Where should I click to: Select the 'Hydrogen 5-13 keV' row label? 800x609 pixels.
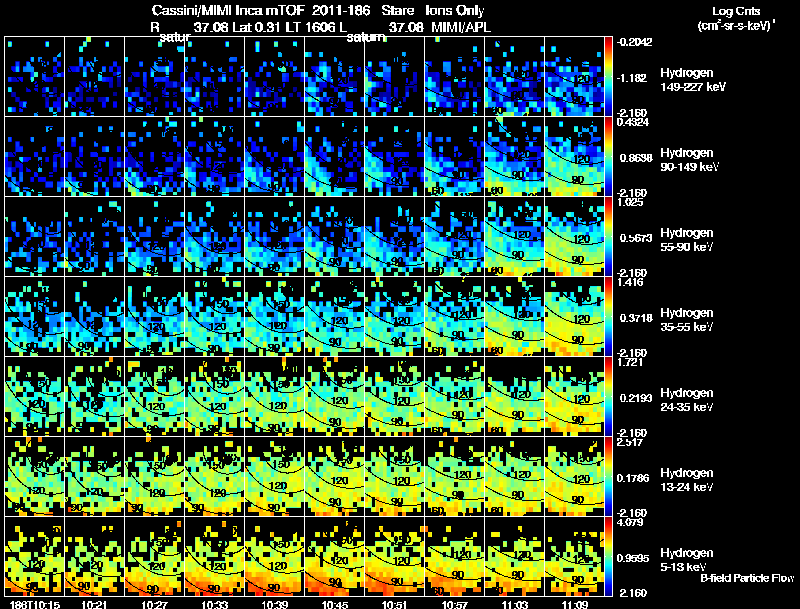[687, 560]
